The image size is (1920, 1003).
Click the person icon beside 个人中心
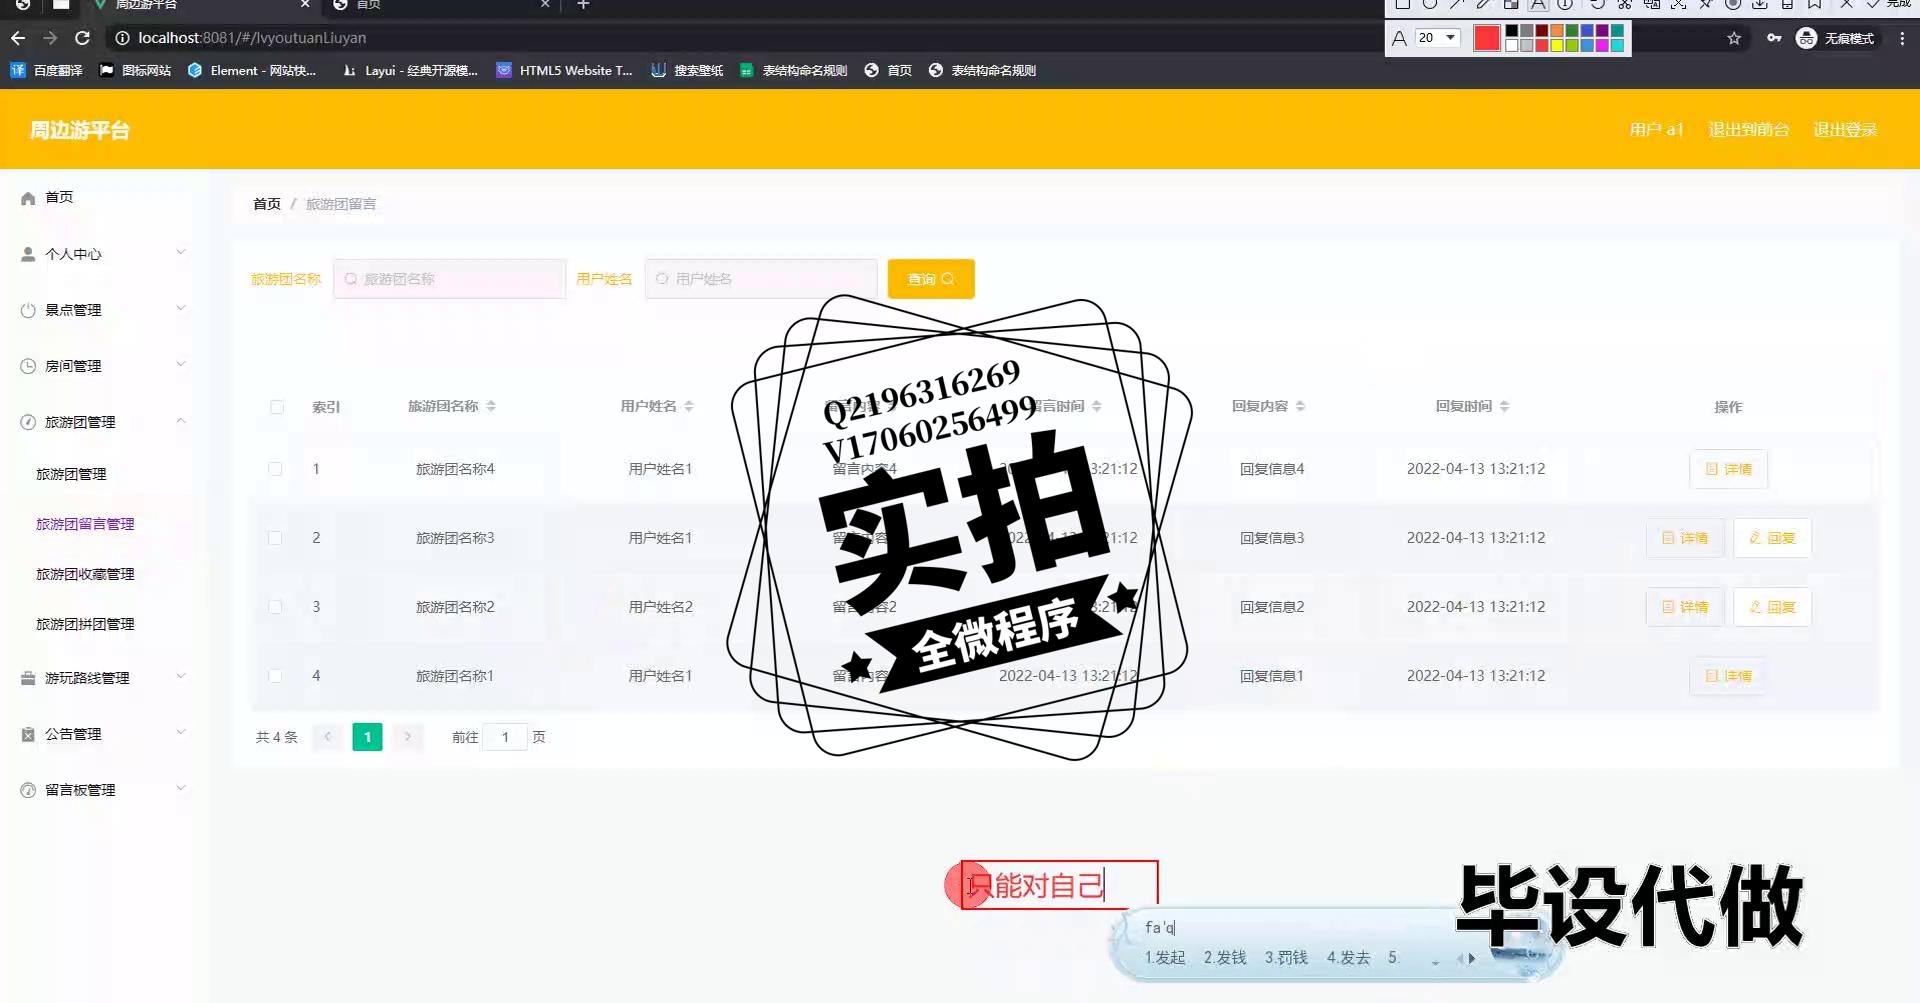[28, 254]
